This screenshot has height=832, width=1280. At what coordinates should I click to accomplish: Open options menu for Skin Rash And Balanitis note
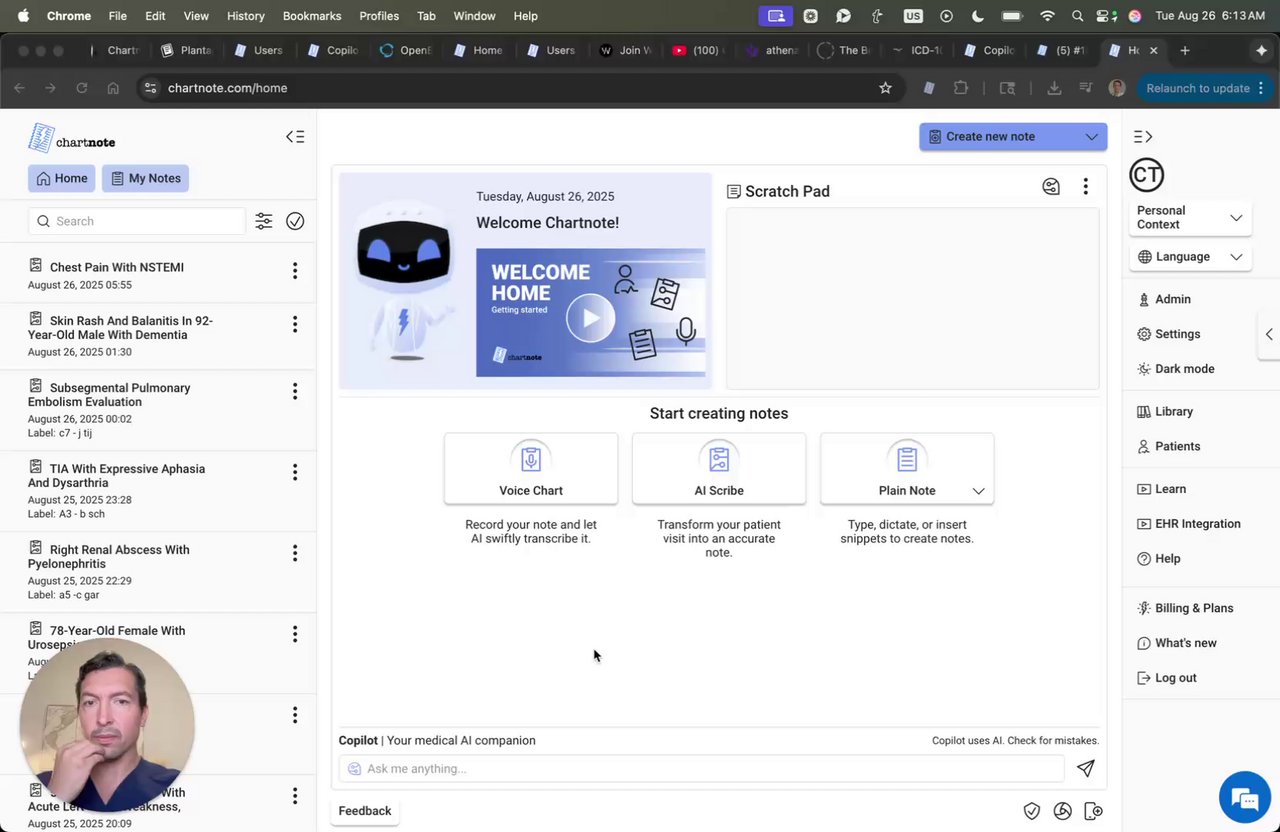coord(295,324)
